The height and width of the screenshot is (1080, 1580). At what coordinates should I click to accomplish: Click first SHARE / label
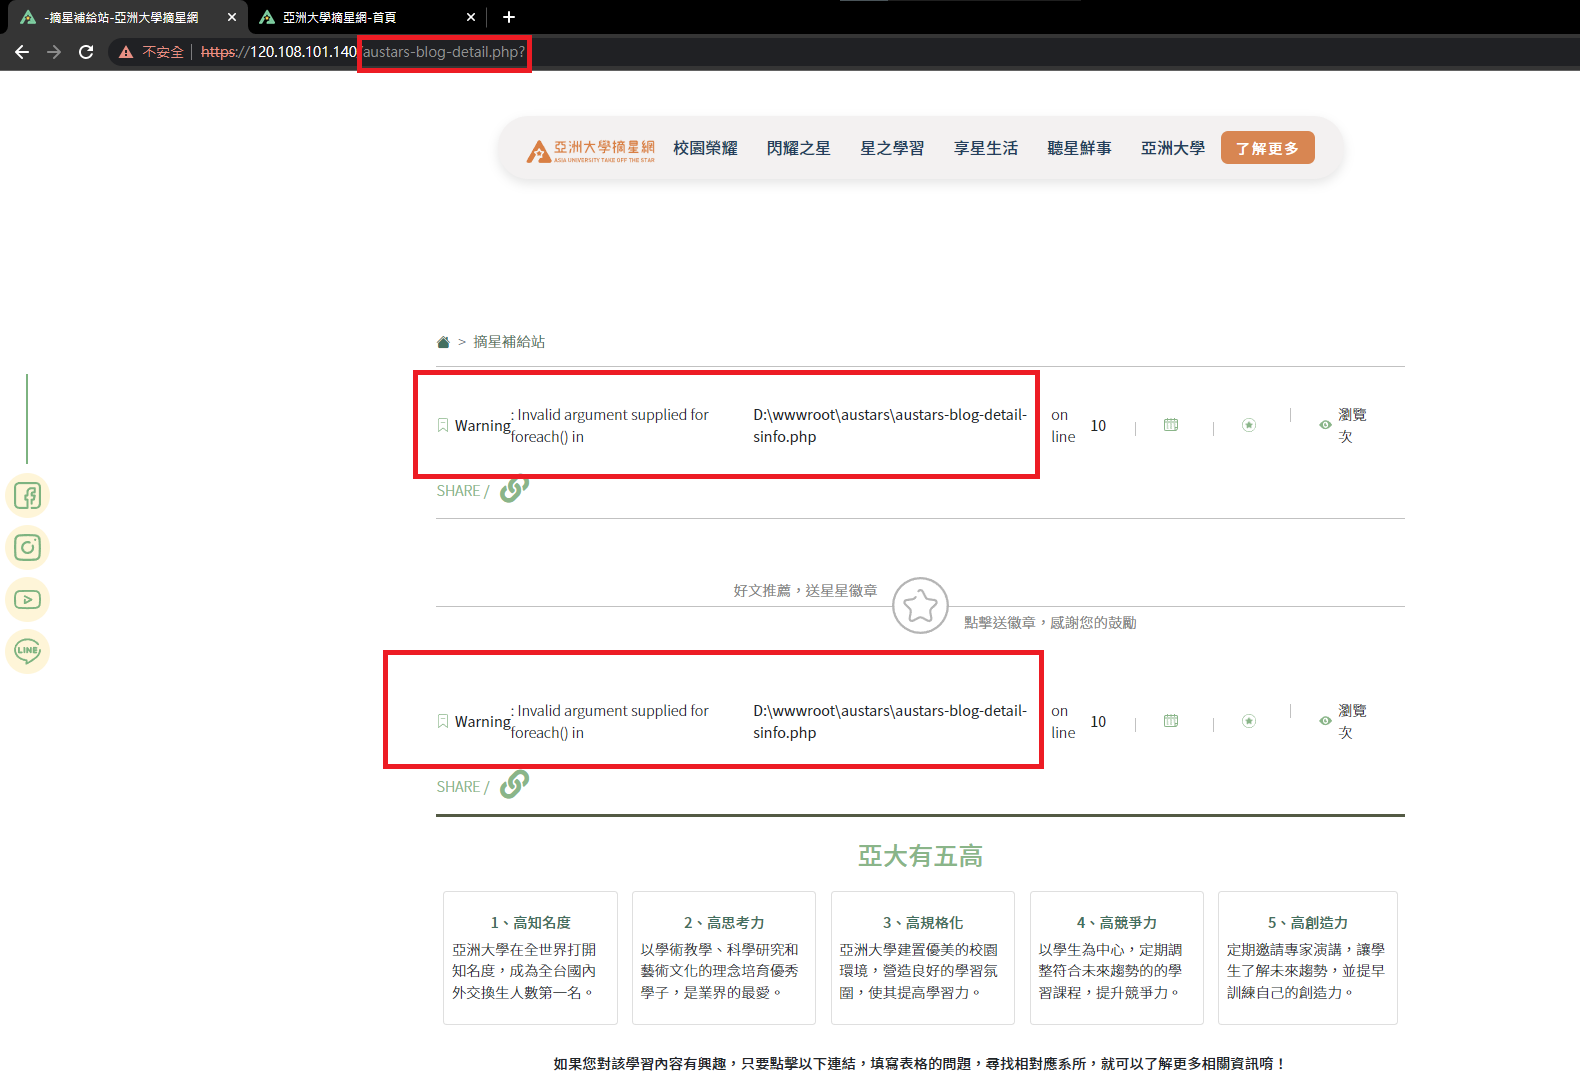[x=463, y=491]
